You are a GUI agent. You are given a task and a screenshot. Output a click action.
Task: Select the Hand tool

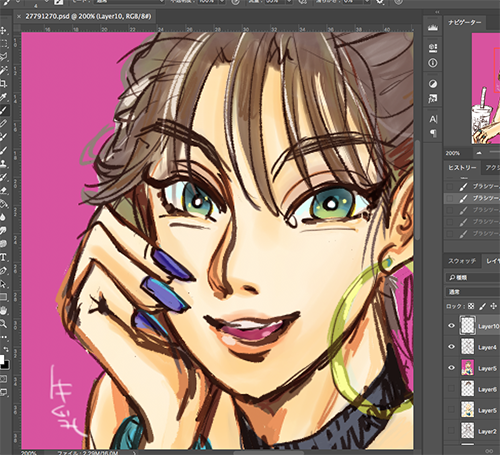(x=4, y=310)
